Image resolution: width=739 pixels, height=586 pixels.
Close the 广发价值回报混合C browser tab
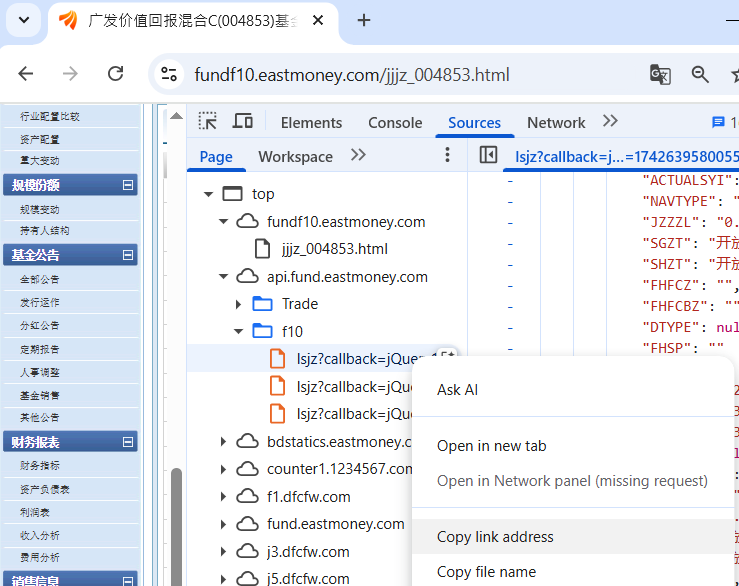[x=318, y=20]
